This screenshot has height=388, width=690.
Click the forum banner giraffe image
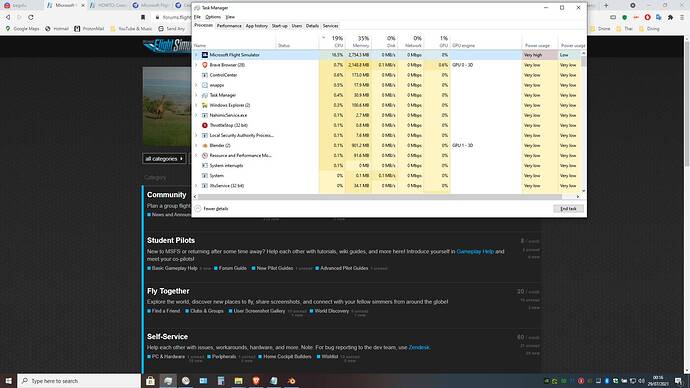pyautogui.click(x=166, y=106)
